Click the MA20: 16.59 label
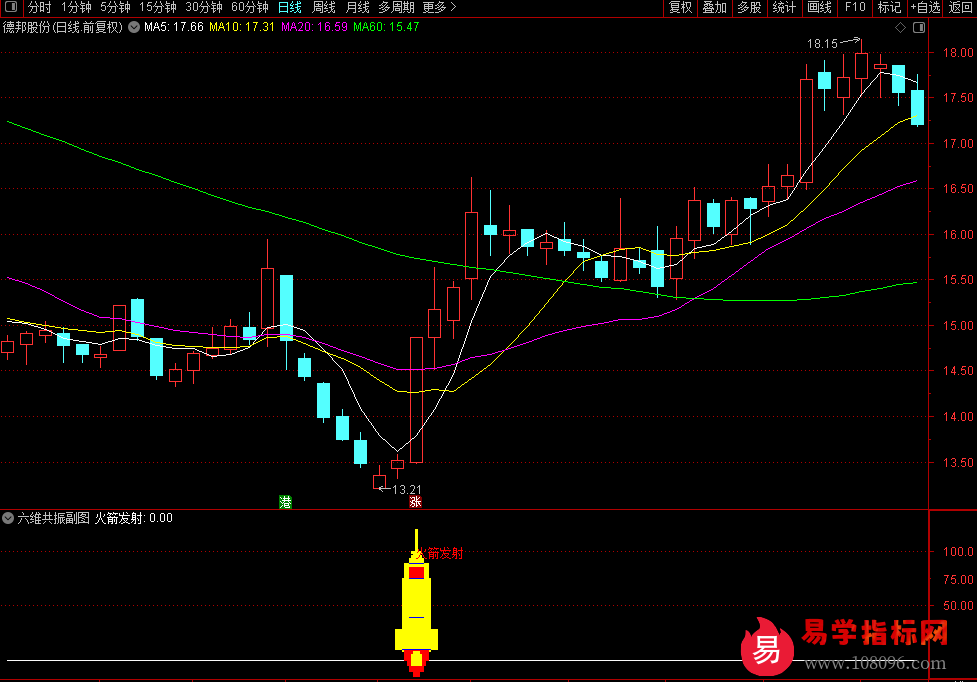This screenshot has height=682, width=977. coord(314,27)
